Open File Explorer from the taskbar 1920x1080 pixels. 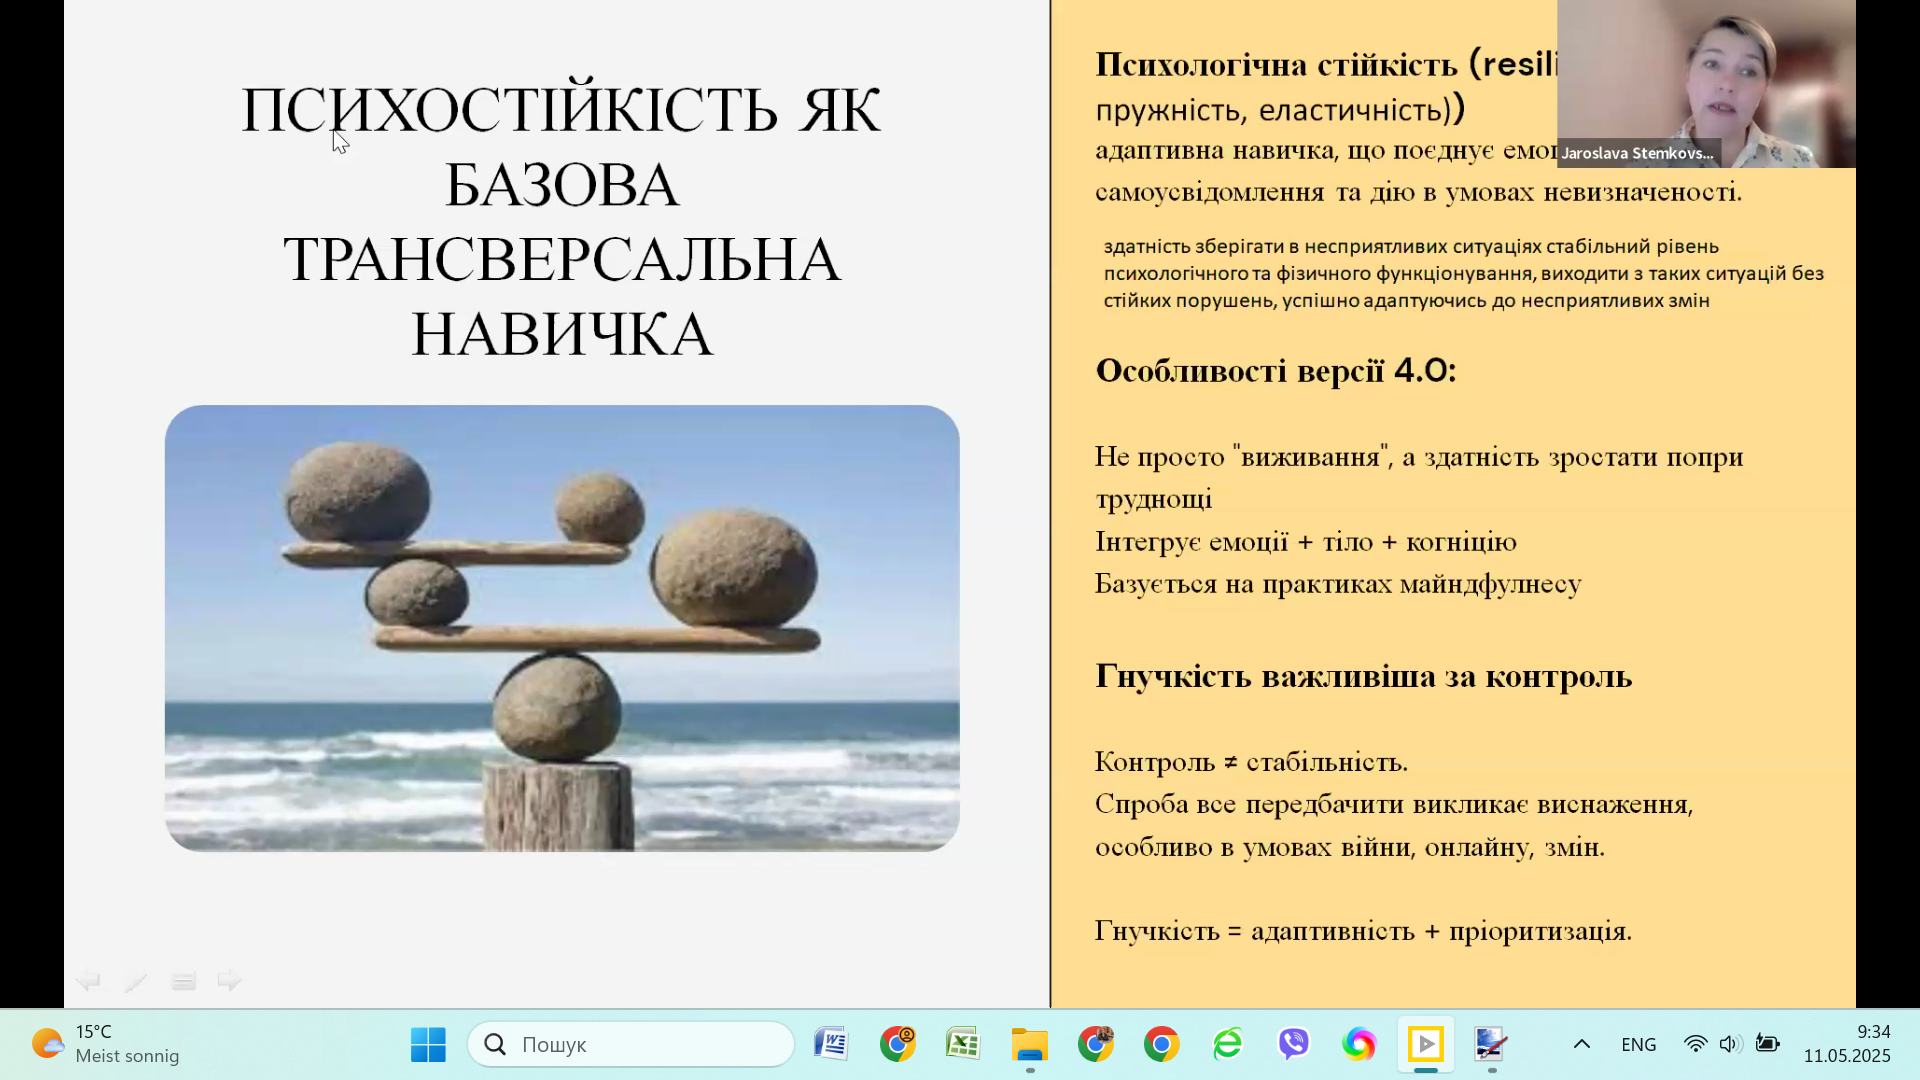pos(1030,1044)
